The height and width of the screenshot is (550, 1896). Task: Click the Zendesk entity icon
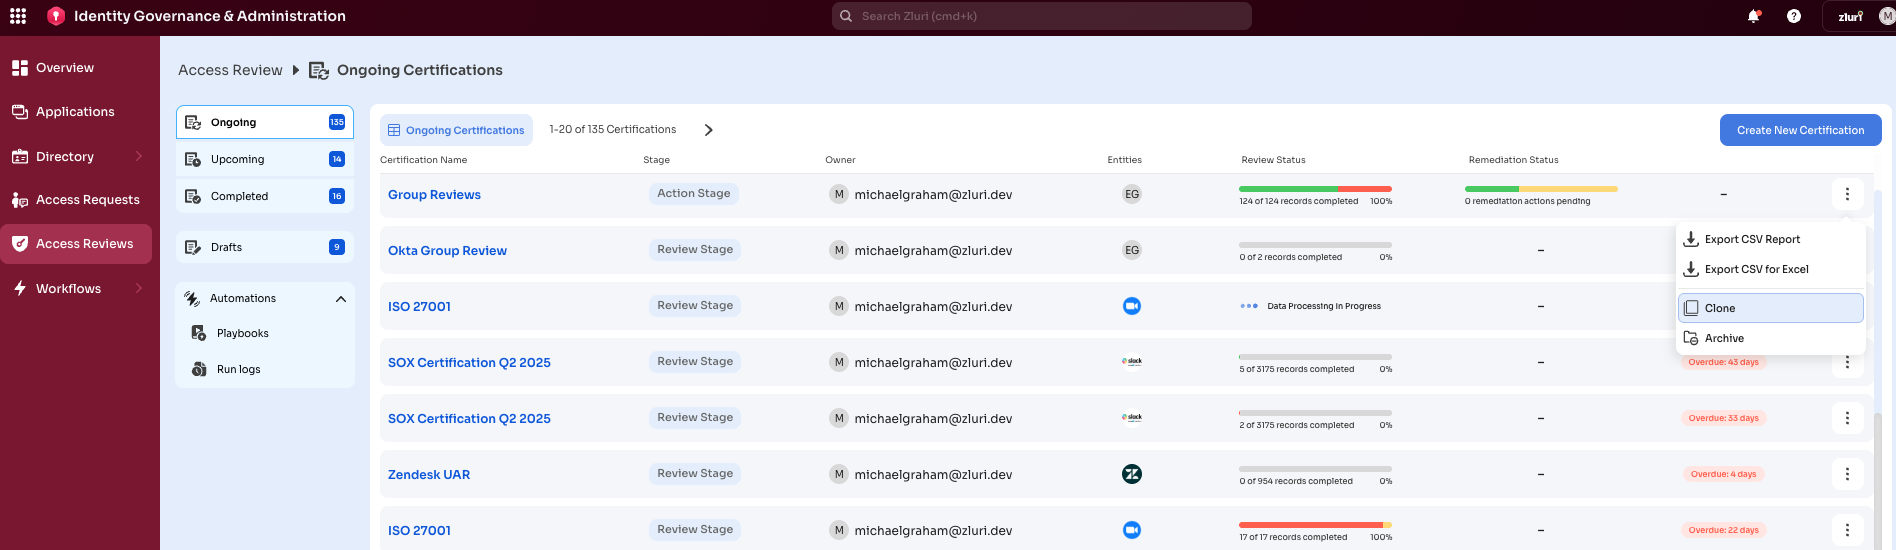(1132, 474)
